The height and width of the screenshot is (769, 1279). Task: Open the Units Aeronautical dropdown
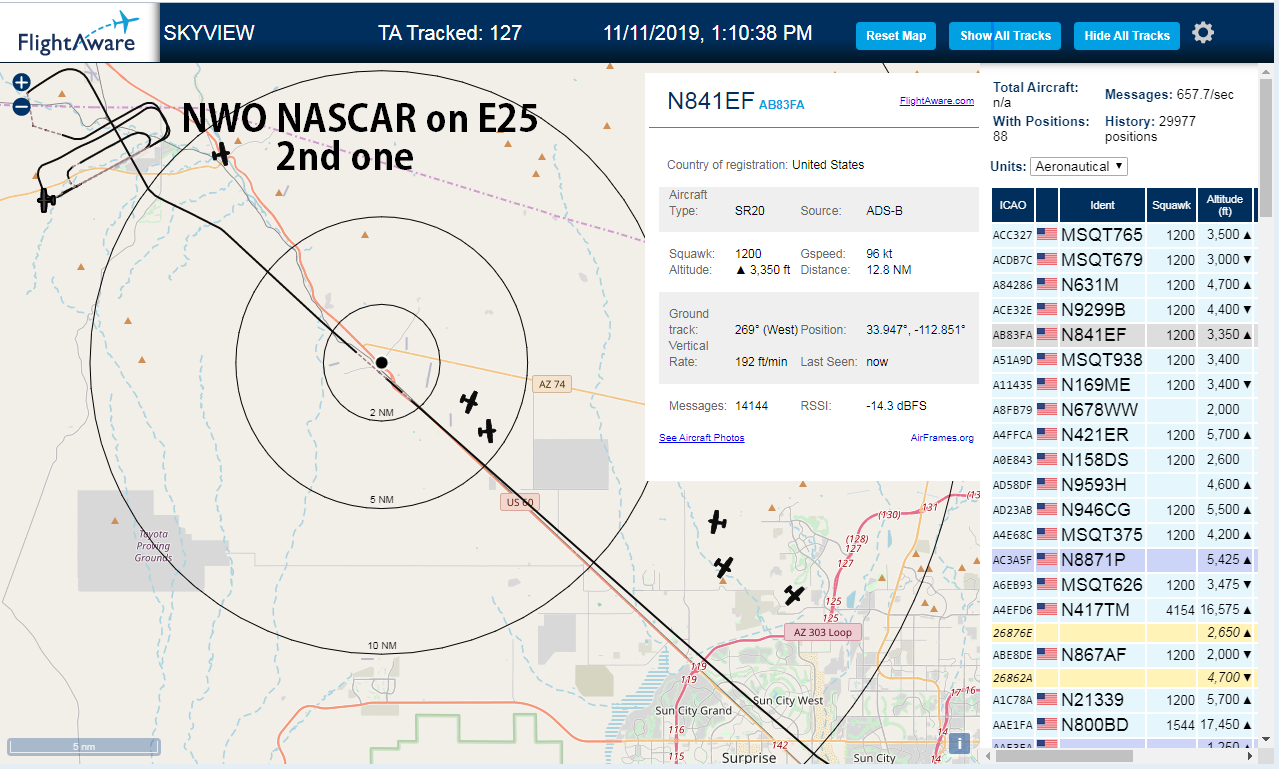tap(1079, 166)
